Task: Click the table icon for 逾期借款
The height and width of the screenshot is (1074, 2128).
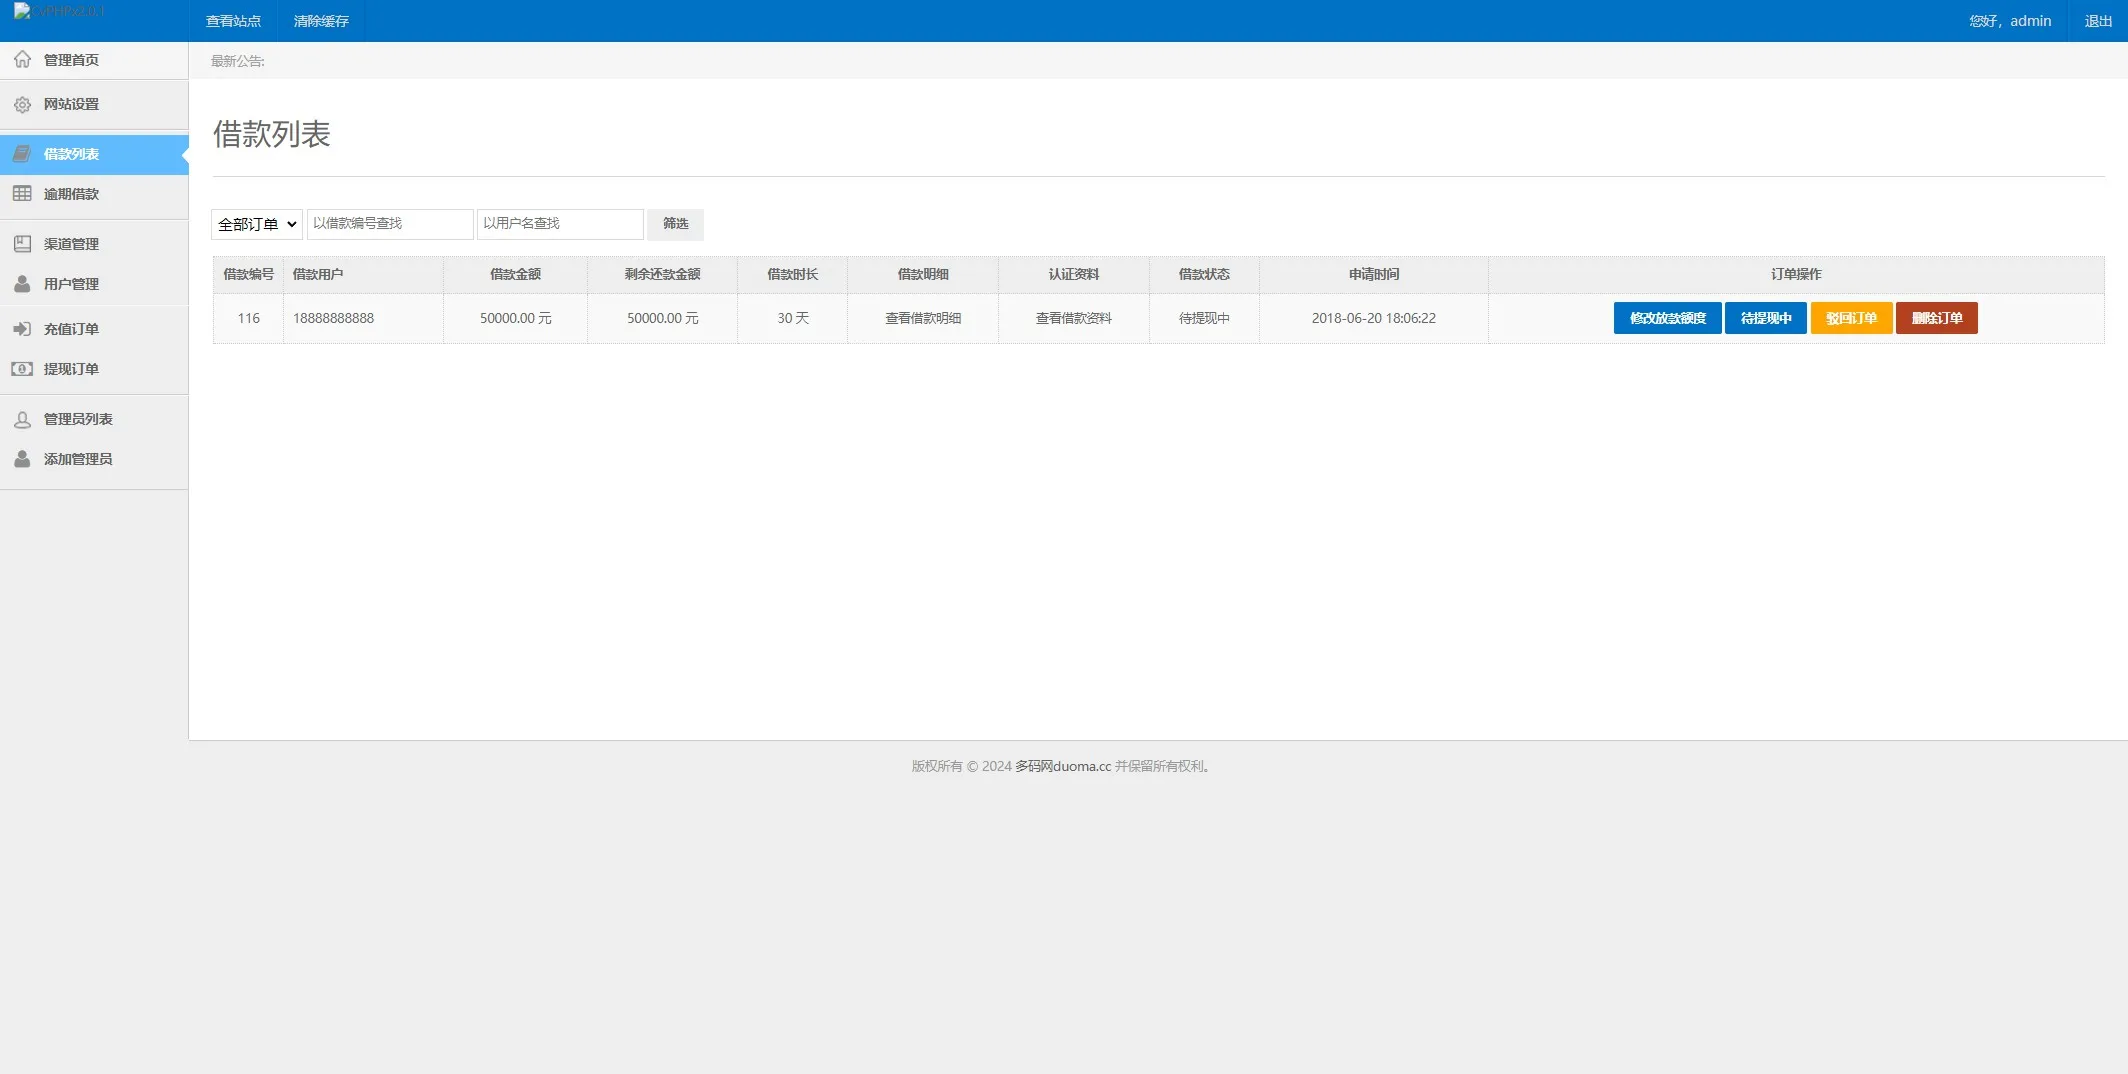Action: (22, 194)
